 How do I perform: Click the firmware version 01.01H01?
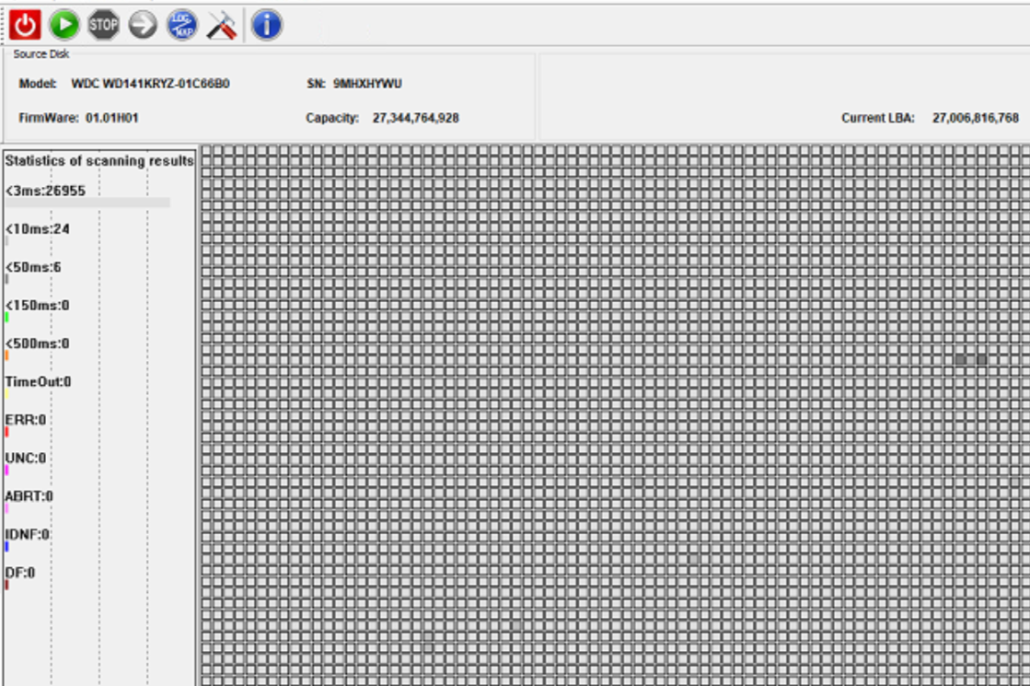pyautogui.click(x=112, y=118)
